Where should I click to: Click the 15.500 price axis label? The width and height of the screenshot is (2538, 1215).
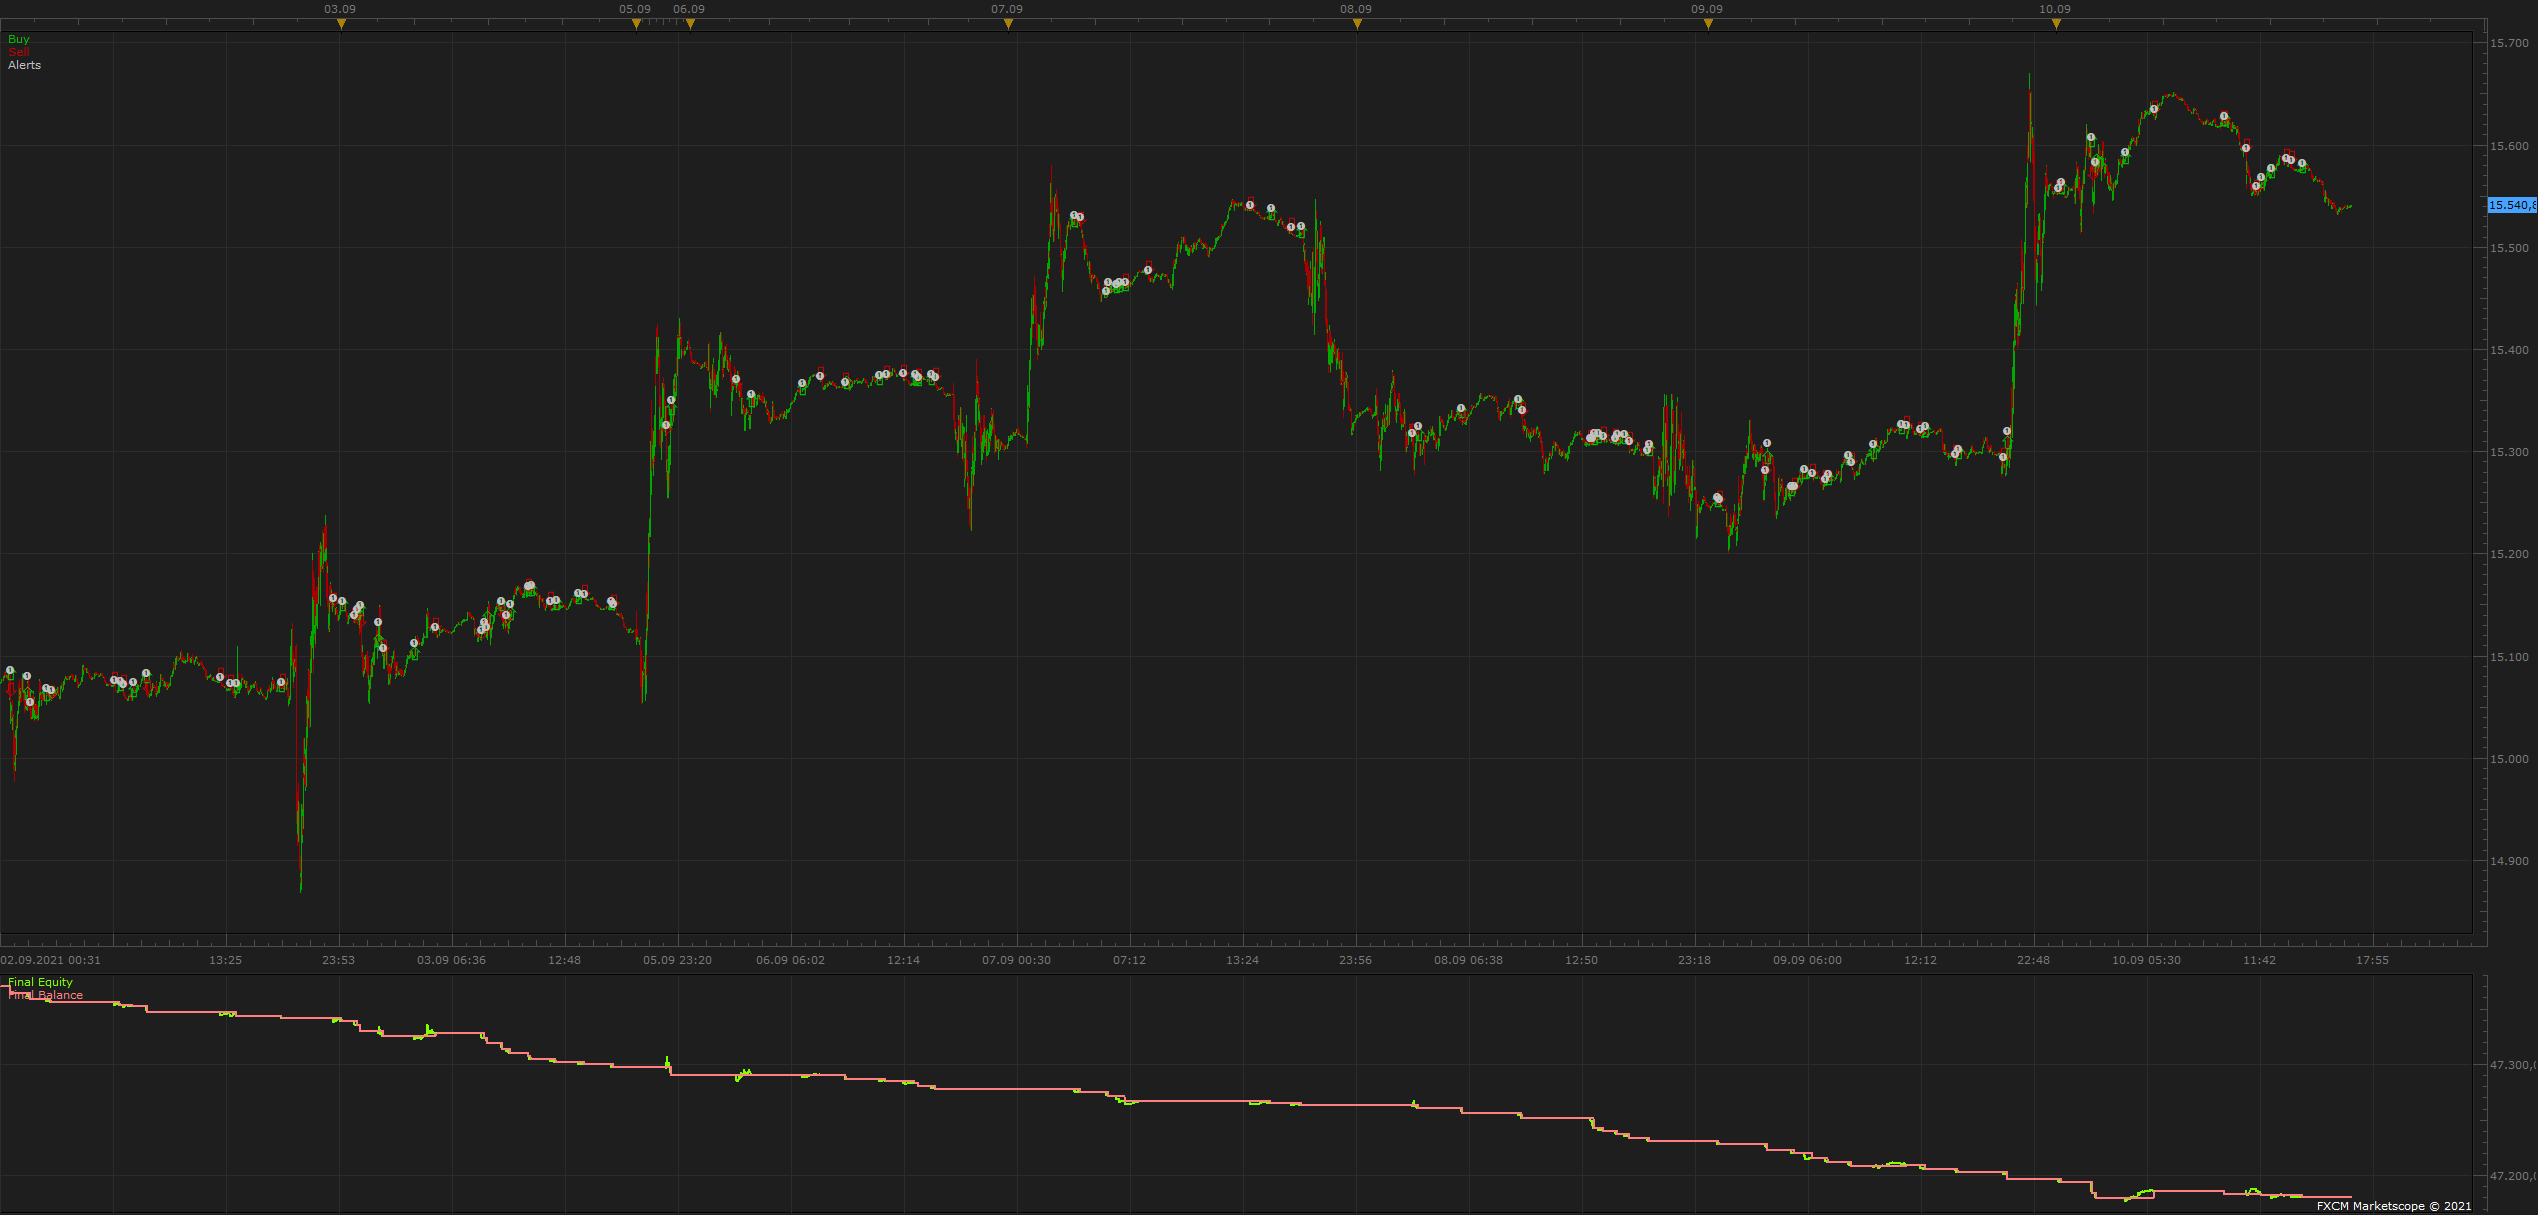[2509, 248]
